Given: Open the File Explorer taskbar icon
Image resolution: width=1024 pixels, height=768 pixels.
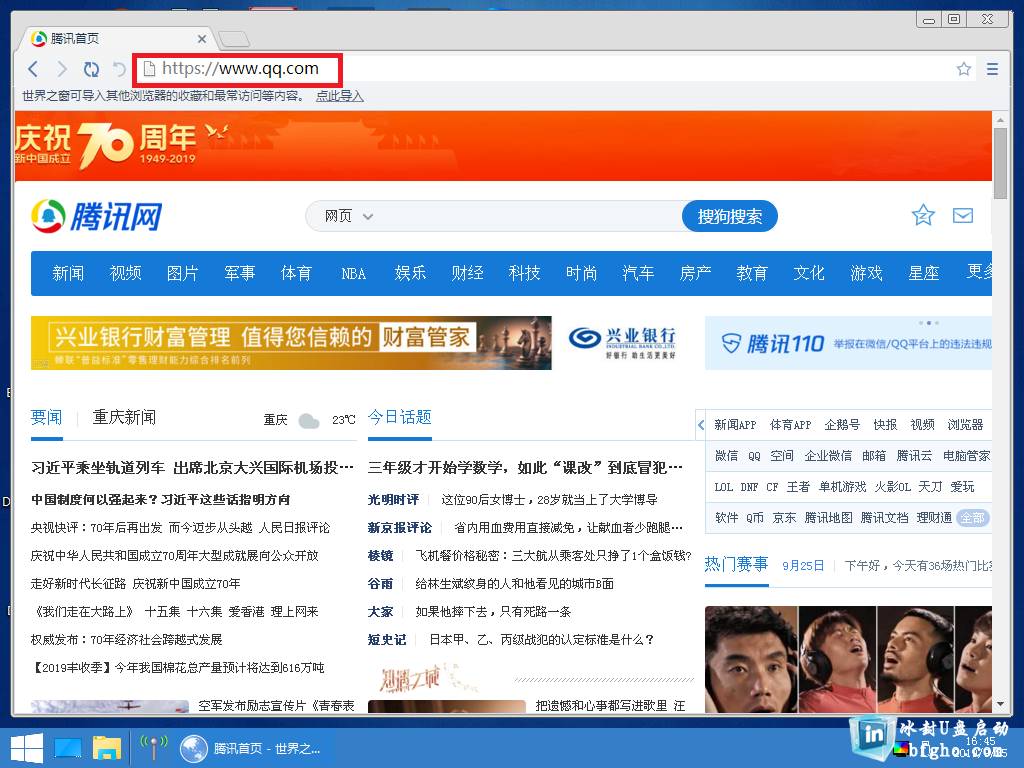Looking at the screenshot, I should pyautogui.click(x=106, y=748).
